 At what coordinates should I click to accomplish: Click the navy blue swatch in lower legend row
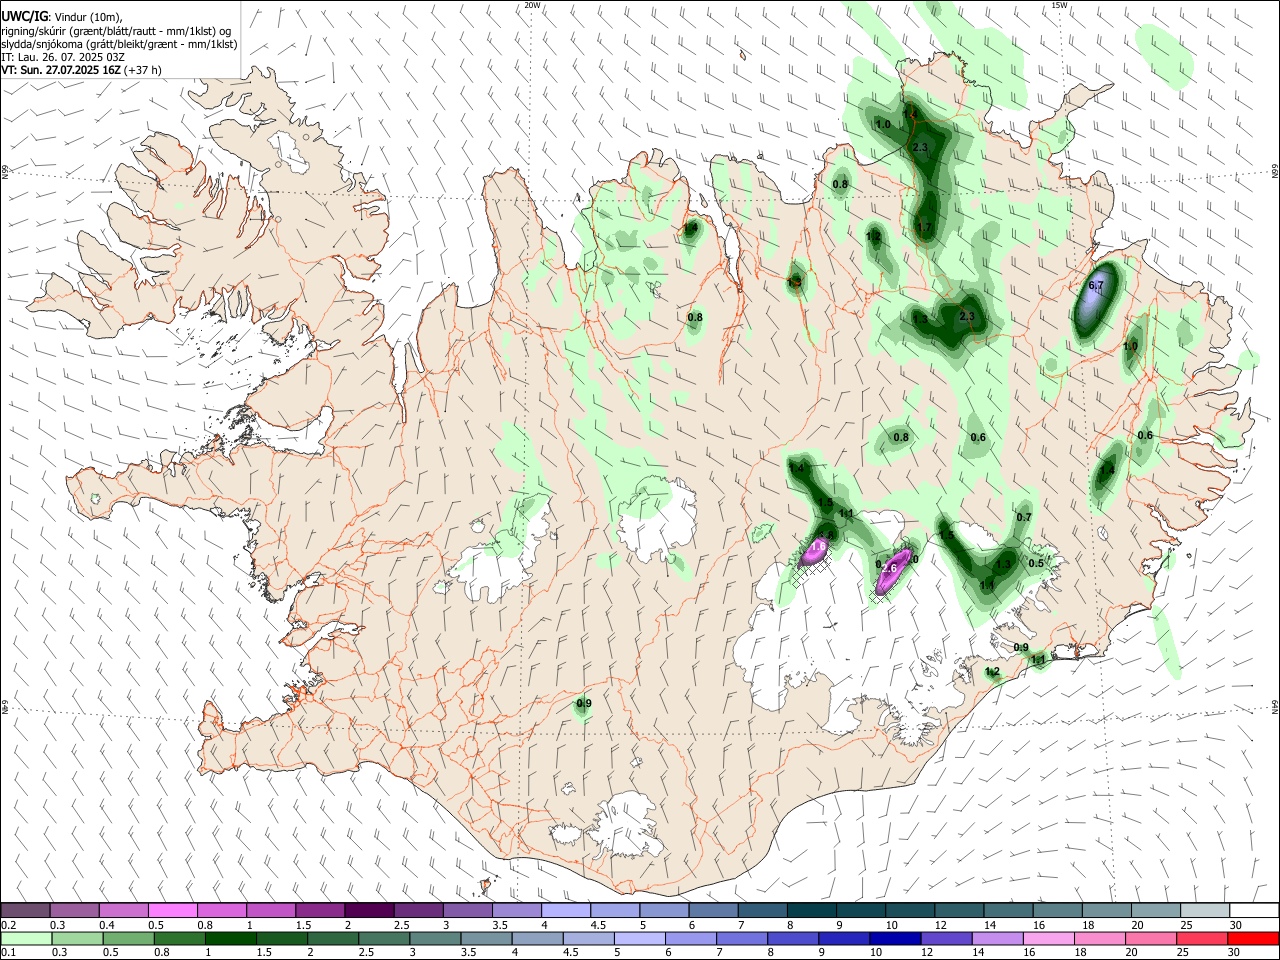[x=893, y=938]
